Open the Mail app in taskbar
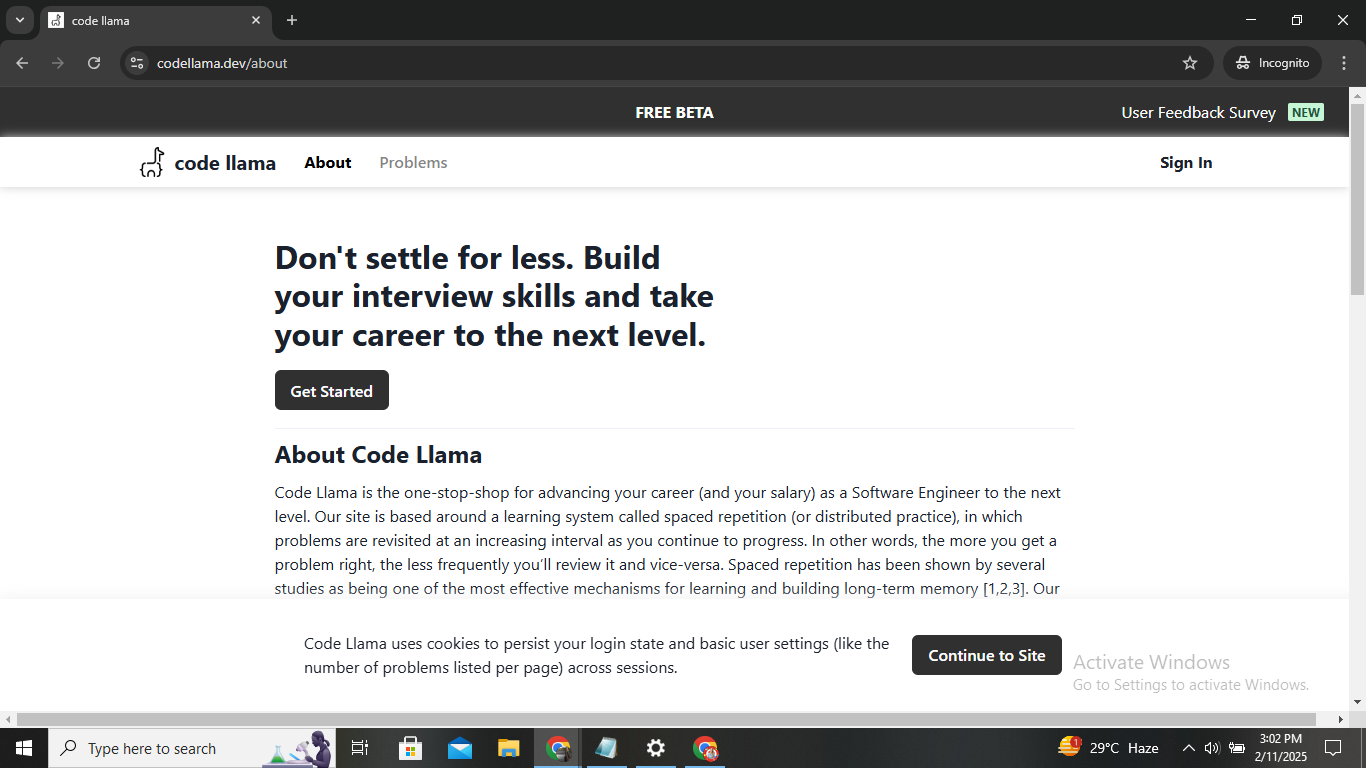Viewport: 1366px width, 768px height. pos(460,748)
